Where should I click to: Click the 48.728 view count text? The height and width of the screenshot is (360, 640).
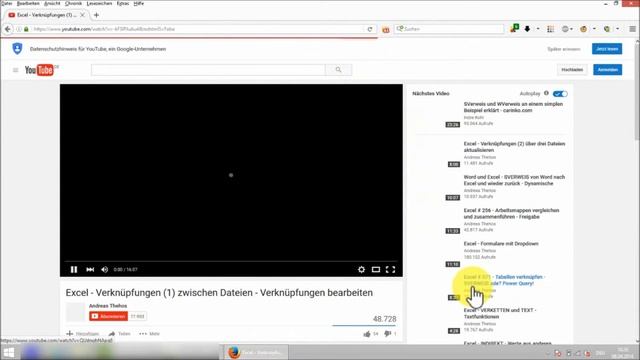coord(384,319)
